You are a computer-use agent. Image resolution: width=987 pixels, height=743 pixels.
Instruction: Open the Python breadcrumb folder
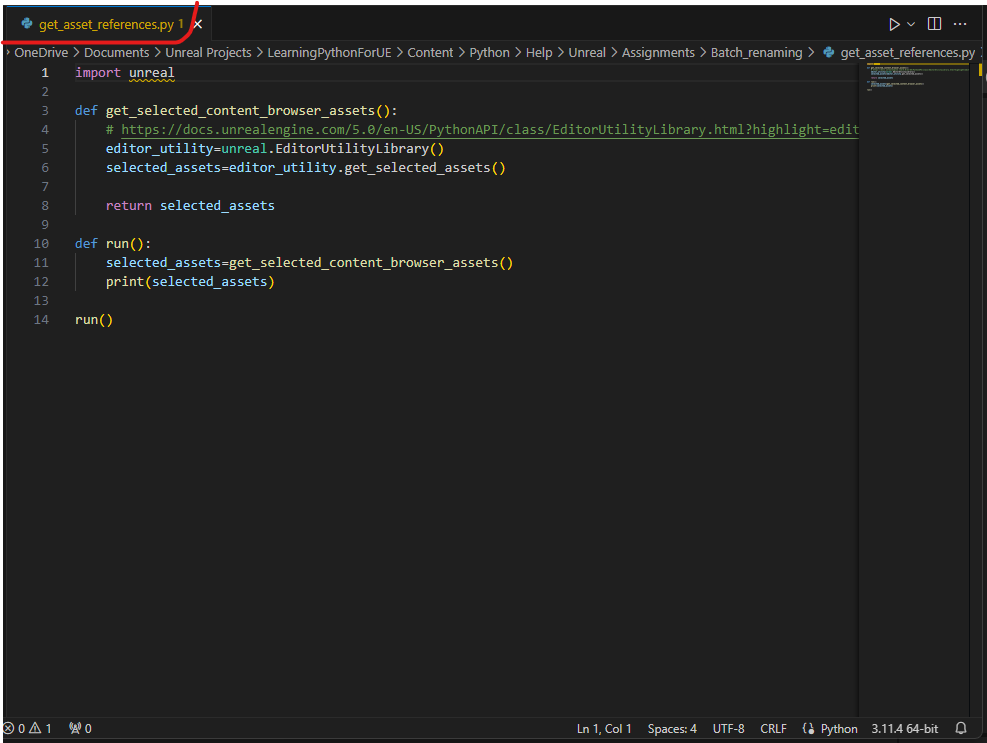point(489,53)
